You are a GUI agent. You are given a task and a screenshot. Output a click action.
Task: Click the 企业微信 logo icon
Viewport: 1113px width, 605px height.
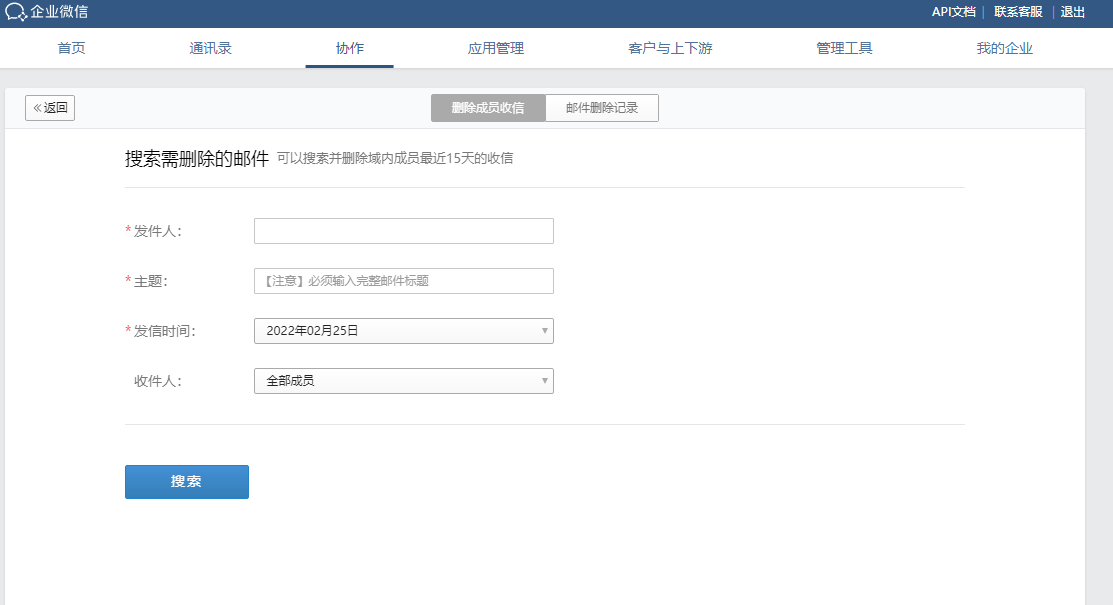pyautogui.click(x=16, y=12)
